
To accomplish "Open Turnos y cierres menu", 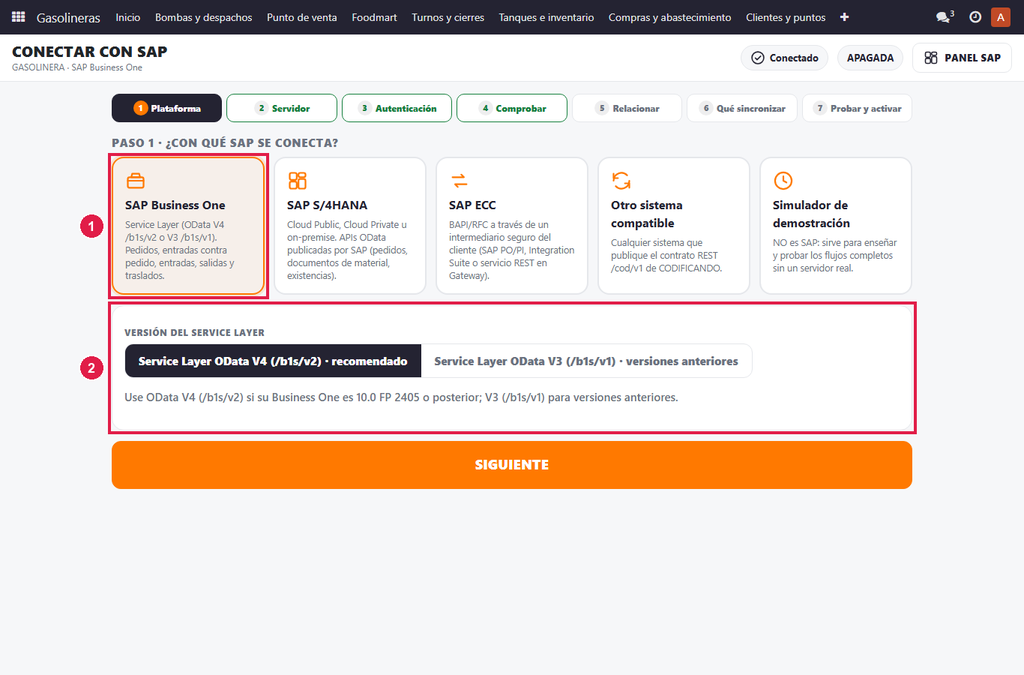I will click(448, 17).
